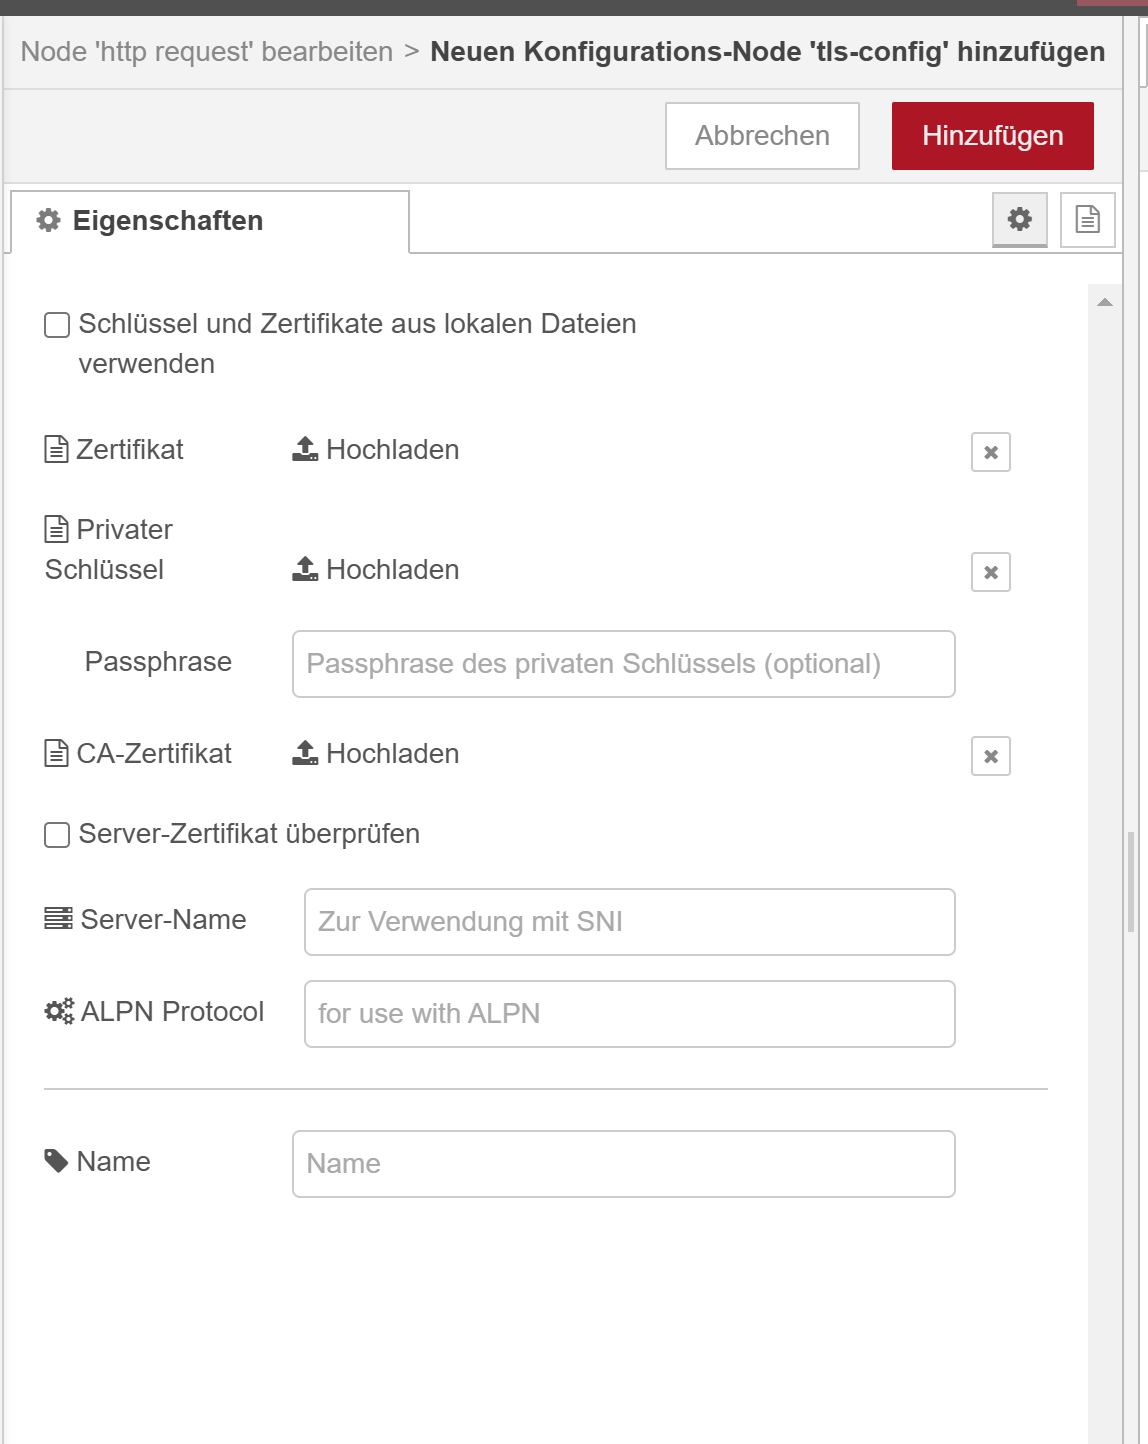Image resolution: width=1148 pixels, height=1444 pixels.
Task: Clear the Privater Schlüssel with x icon
Action: (990, 572)
